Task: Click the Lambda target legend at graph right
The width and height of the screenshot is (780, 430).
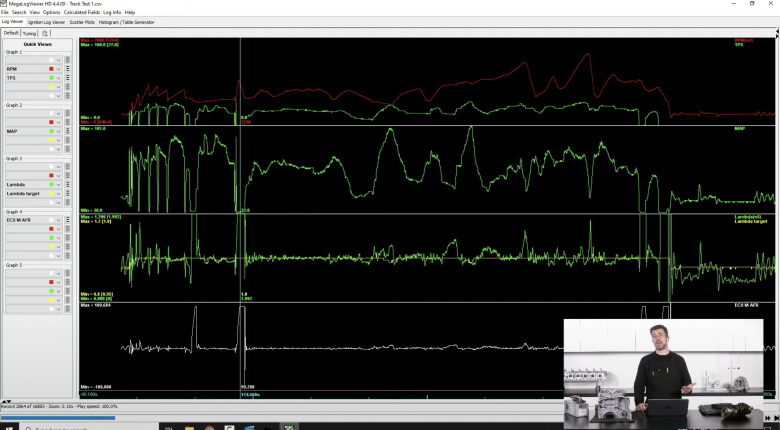Action: click(751, 221)
